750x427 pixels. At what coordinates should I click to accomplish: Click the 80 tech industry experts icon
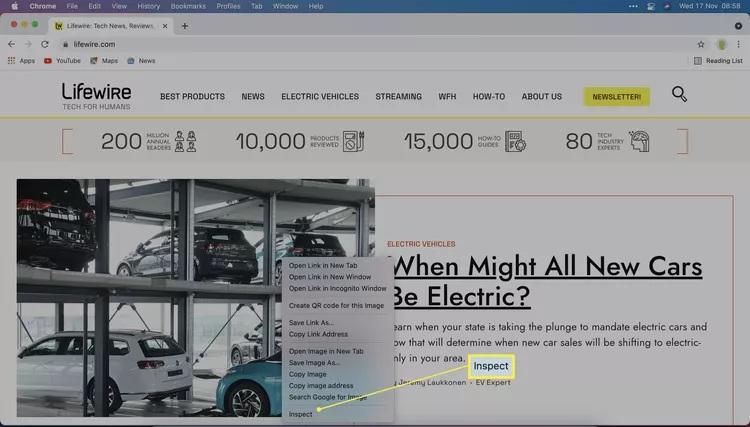pyautogui.click(x=639, y=142)
